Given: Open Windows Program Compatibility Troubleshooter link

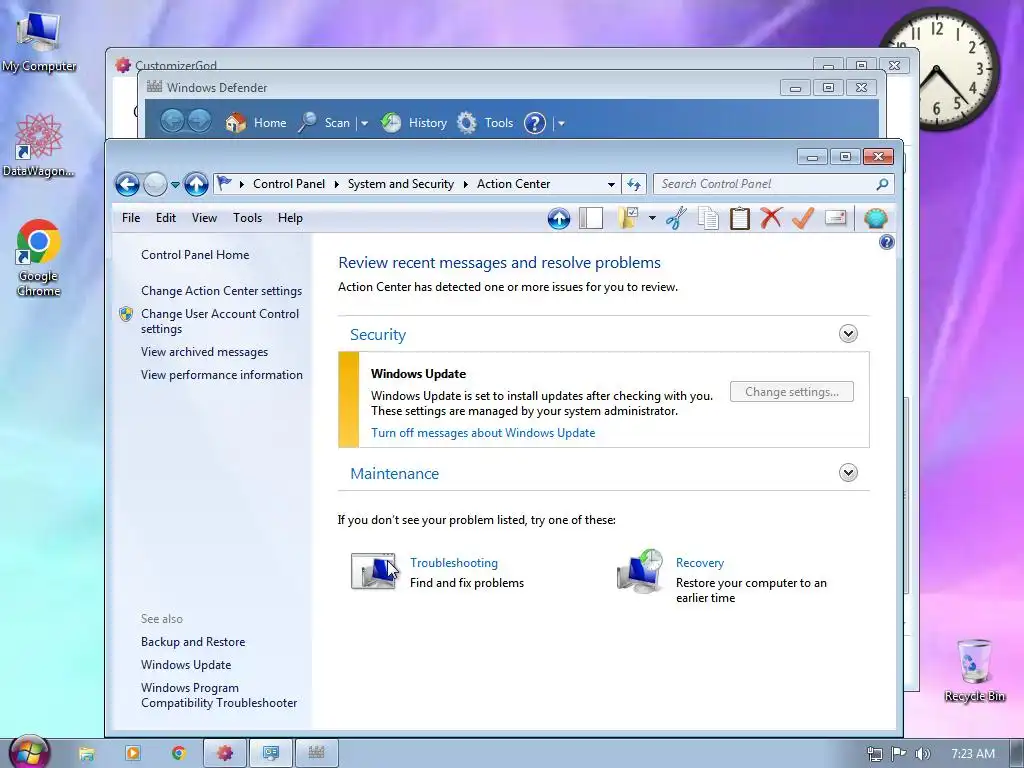Looking at the screenshot, I should click(x=219, y=696).
